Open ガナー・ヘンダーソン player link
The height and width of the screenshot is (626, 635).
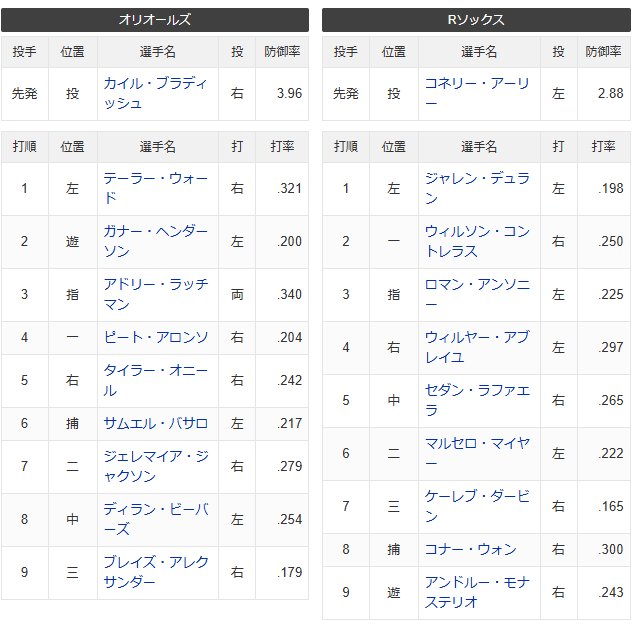point(156,241)
